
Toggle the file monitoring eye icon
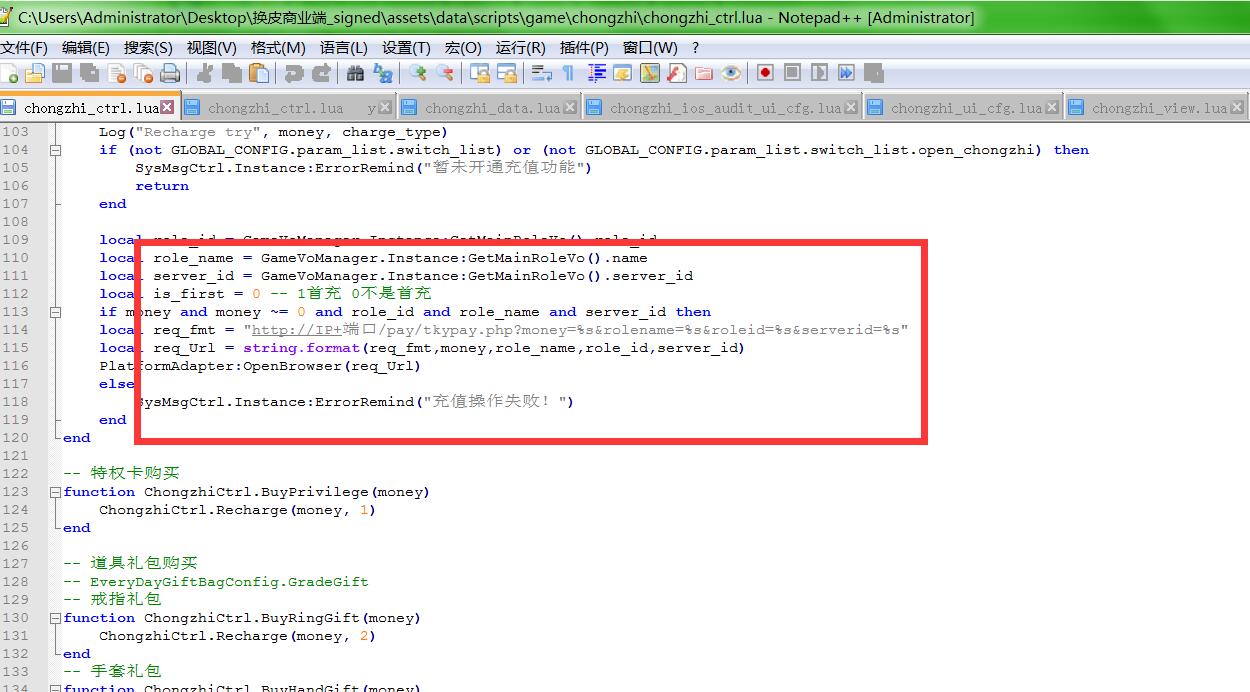[x=731, y=73]
